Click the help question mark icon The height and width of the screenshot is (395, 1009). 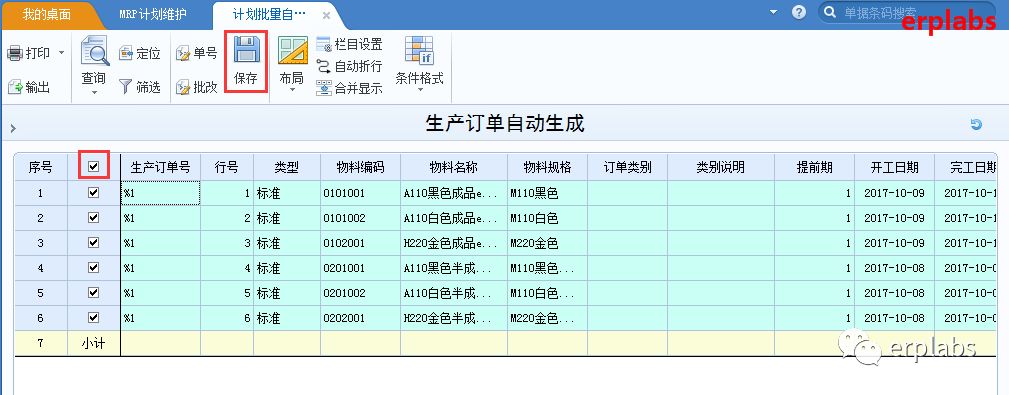point(799,12)
